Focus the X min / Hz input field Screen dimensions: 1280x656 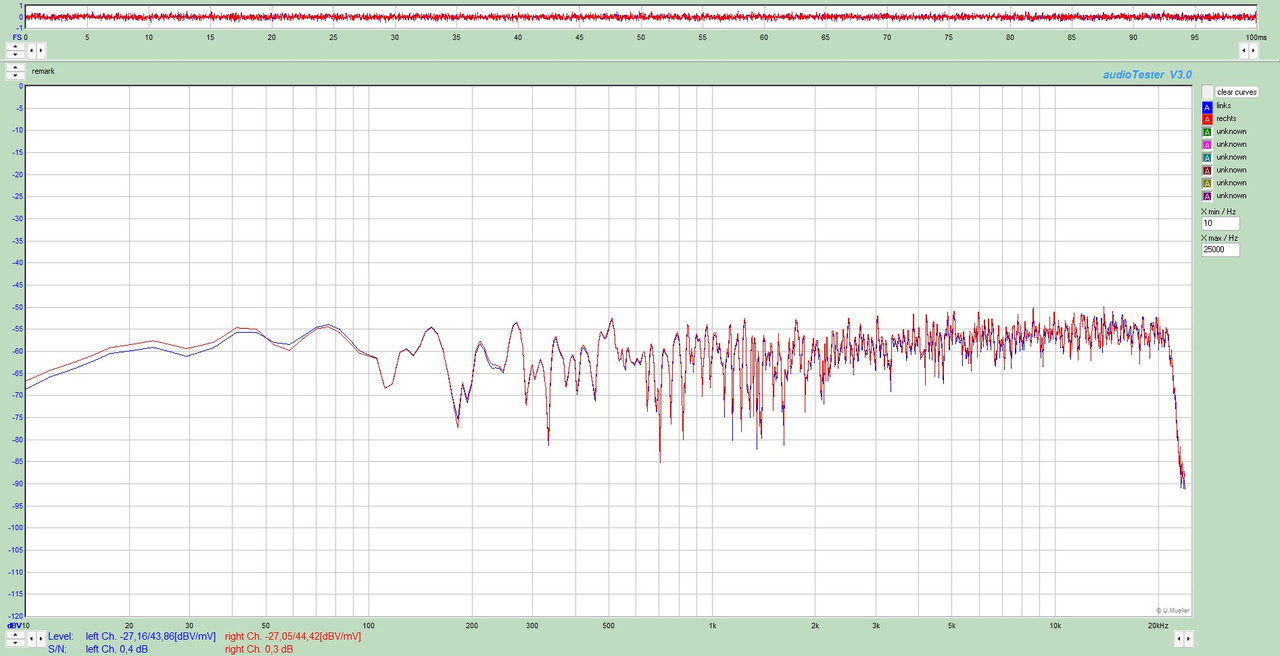click(x=1220, y=223)
